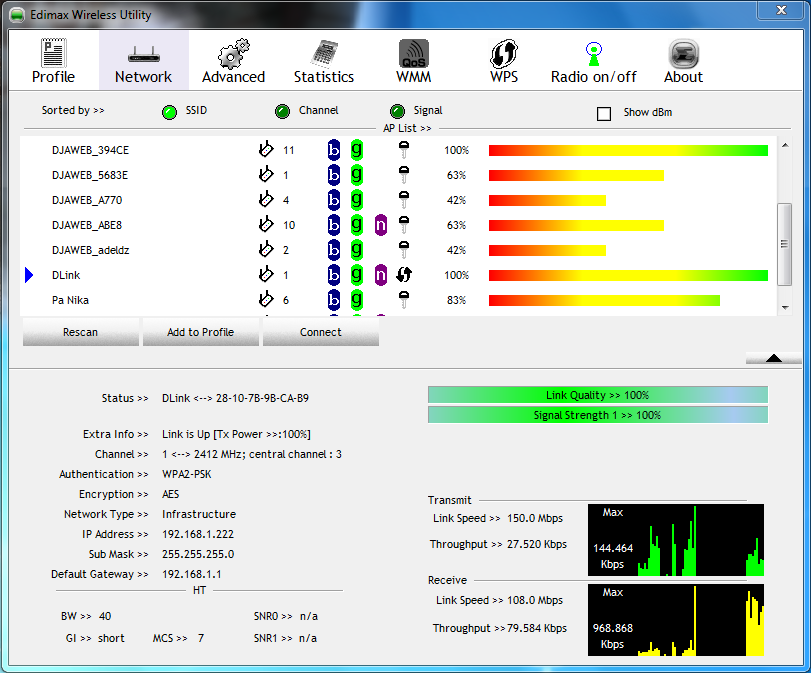This screenshot has height=673, width=811.
Task: Click the g mode icon for Pa Nika
Action: [x=357, y=300]
